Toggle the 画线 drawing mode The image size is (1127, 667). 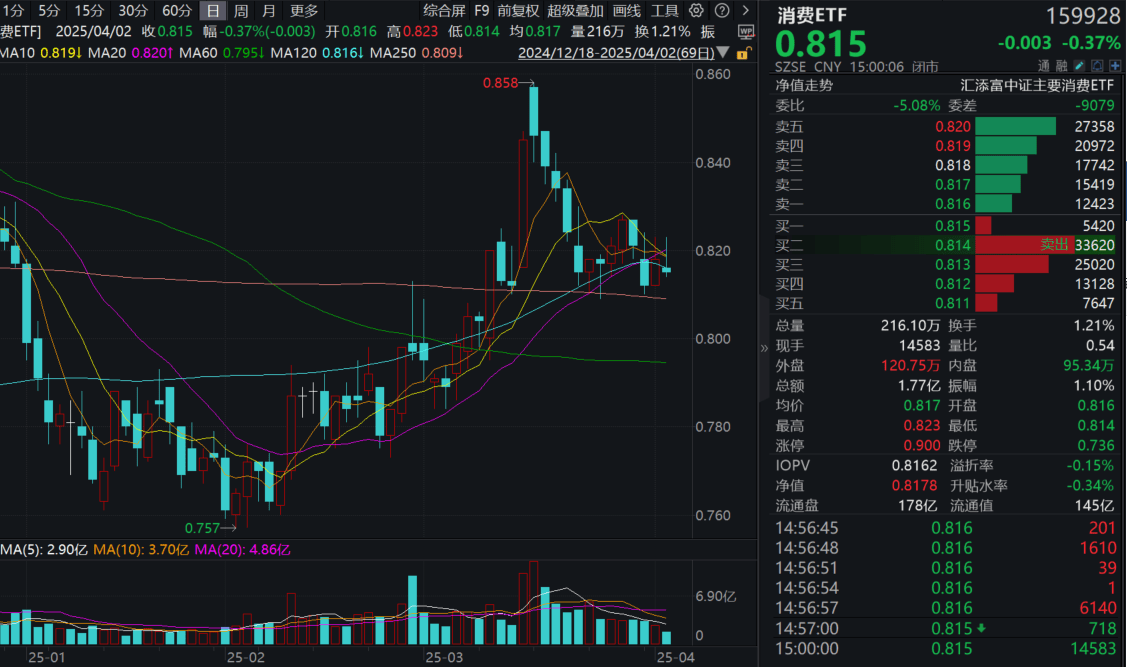(625, 11)
